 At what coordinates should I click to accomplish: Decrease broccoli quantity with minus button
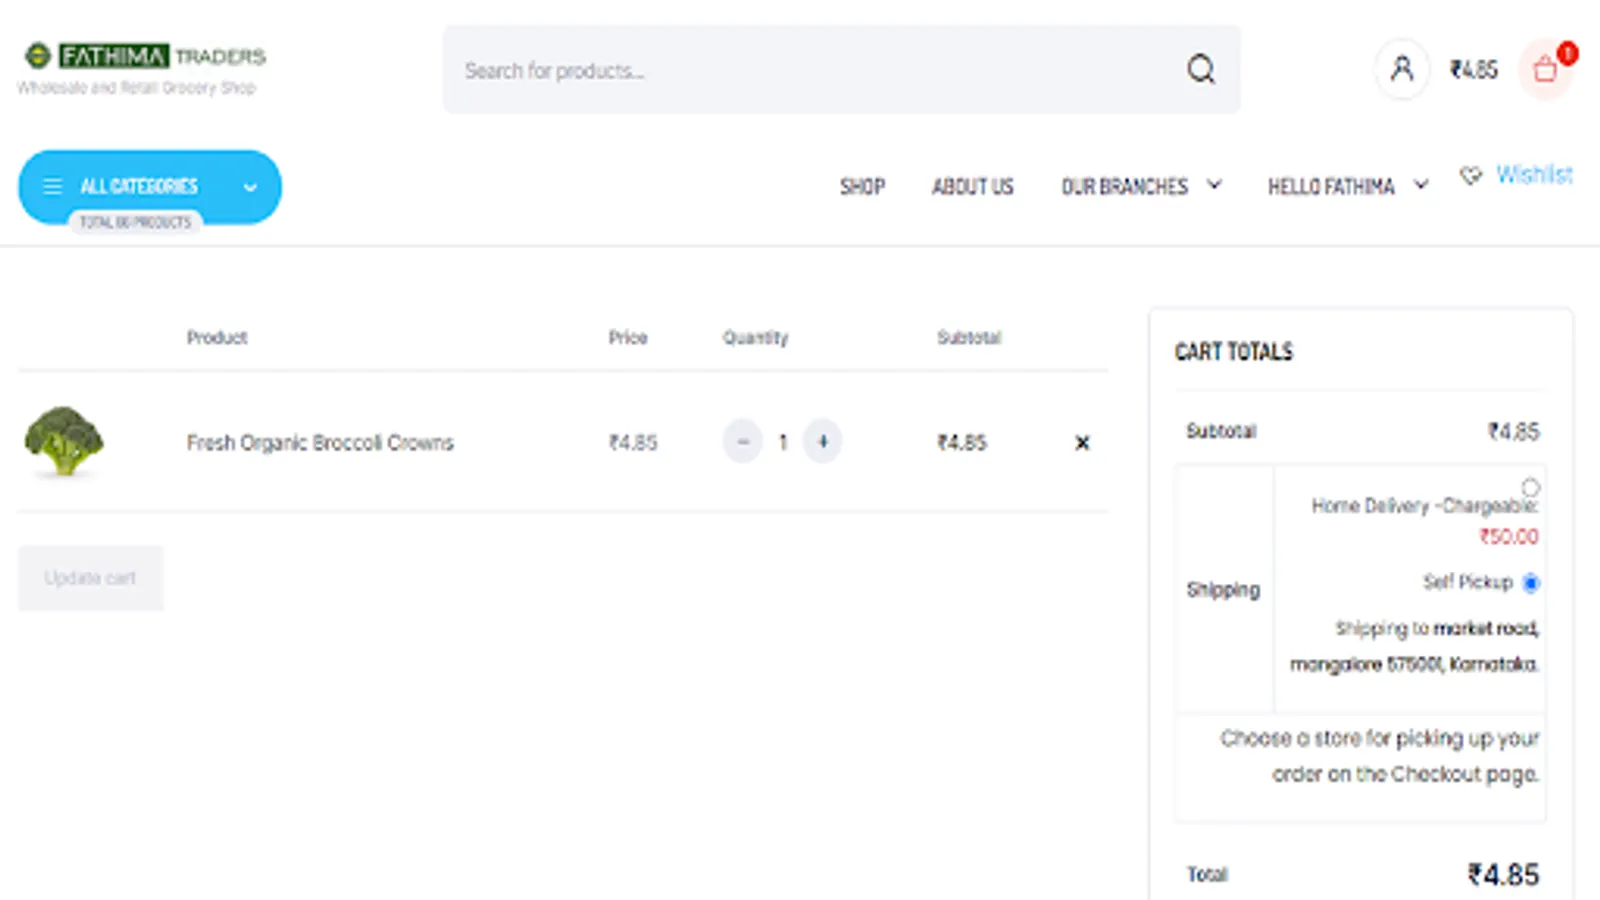click(x=743, y=441)
